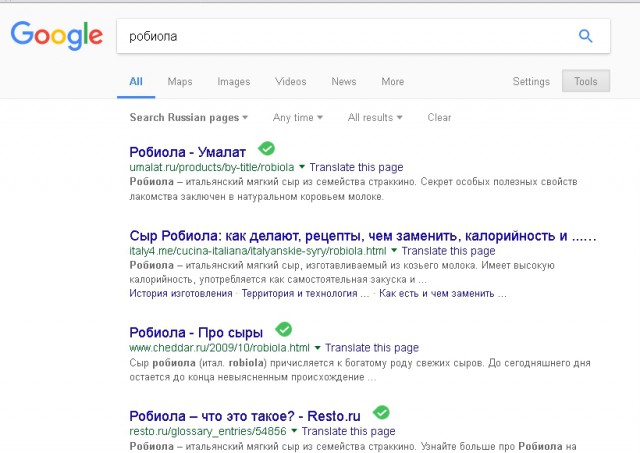Click the green checkmark beside Робиола - Умалат

pyautogui.click(x=267, y=149)
